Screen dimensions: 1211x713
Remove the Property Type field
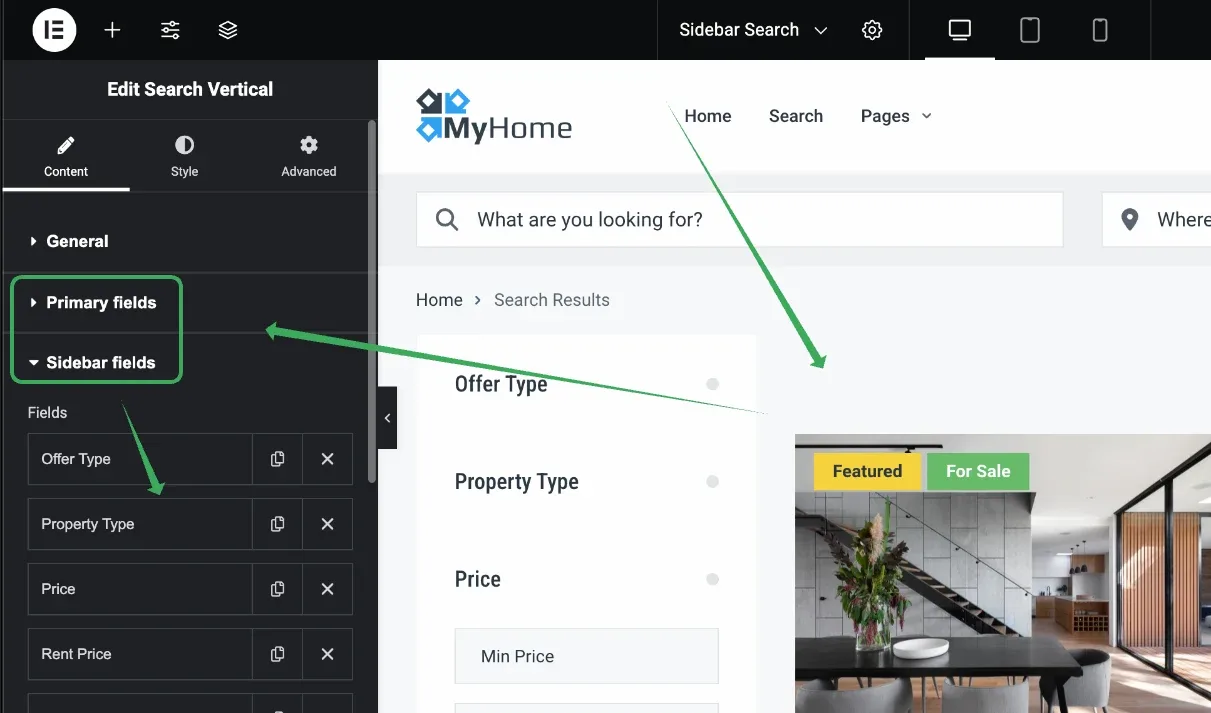327,524
